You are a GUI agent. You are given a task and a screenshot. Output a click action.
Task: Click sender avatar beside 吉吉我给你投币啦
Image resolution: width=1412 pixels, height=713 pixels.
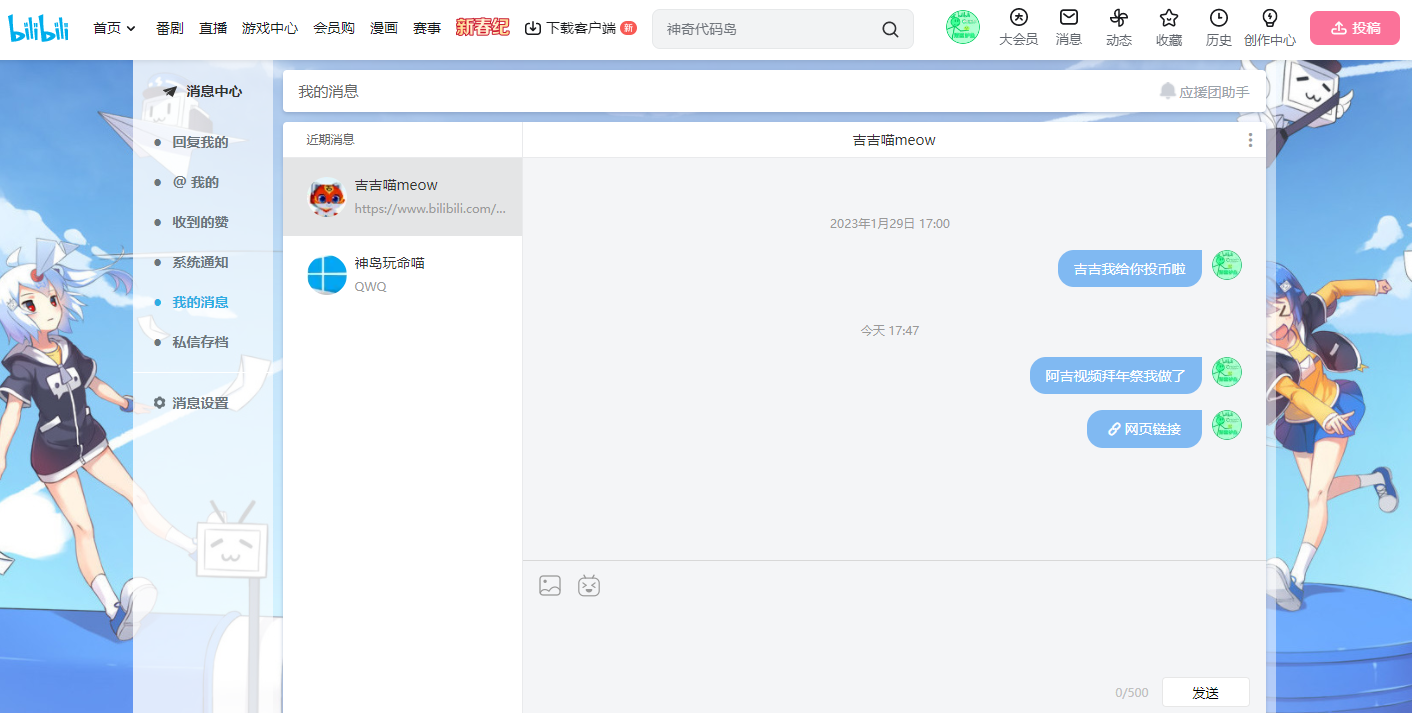[x=1227, y=265]
